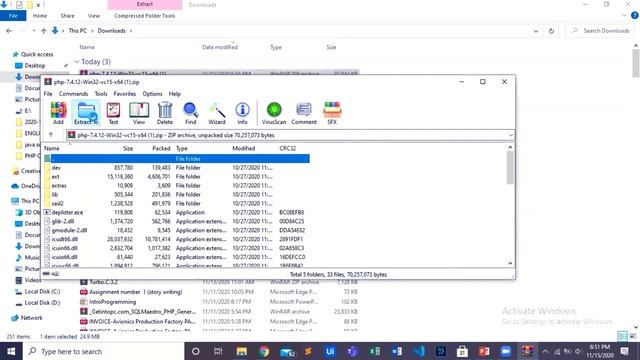Image resolution: width=640 pixels, height=360 pixels.
Task: Select gmodule-2.dll file row
Action: tap(176, 230)
